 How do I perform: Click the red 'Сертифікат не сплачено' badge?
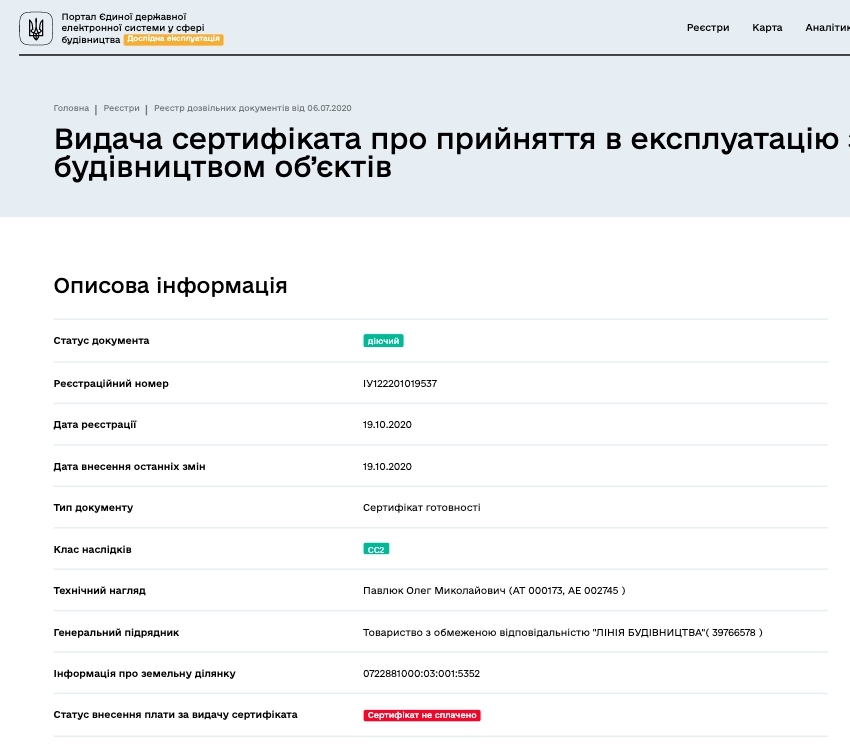pos(422,715)
